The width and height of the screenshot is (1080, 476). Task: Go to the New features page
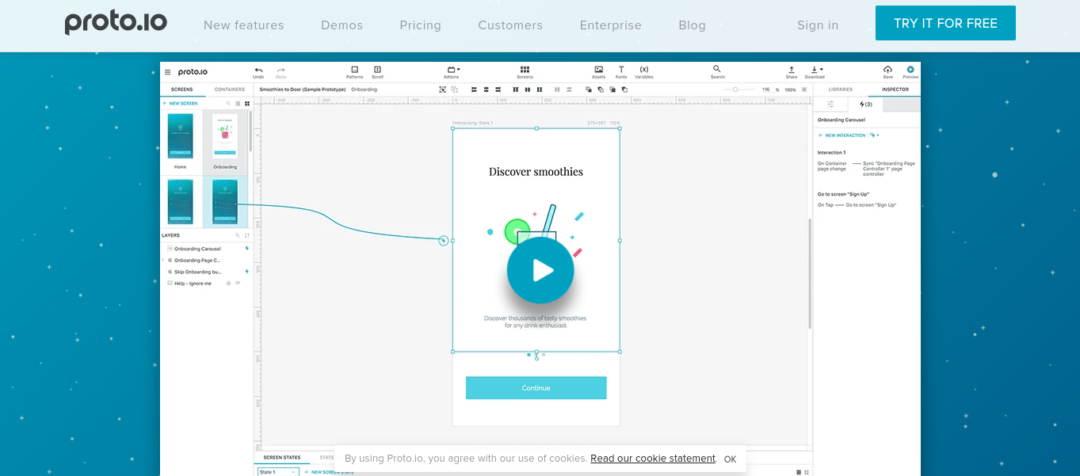pos(244,25)
